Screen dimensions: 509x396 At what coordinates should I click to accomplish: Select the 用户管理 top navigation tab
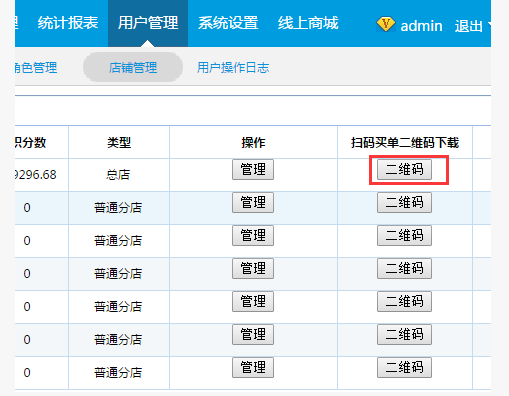click(148, 23)
